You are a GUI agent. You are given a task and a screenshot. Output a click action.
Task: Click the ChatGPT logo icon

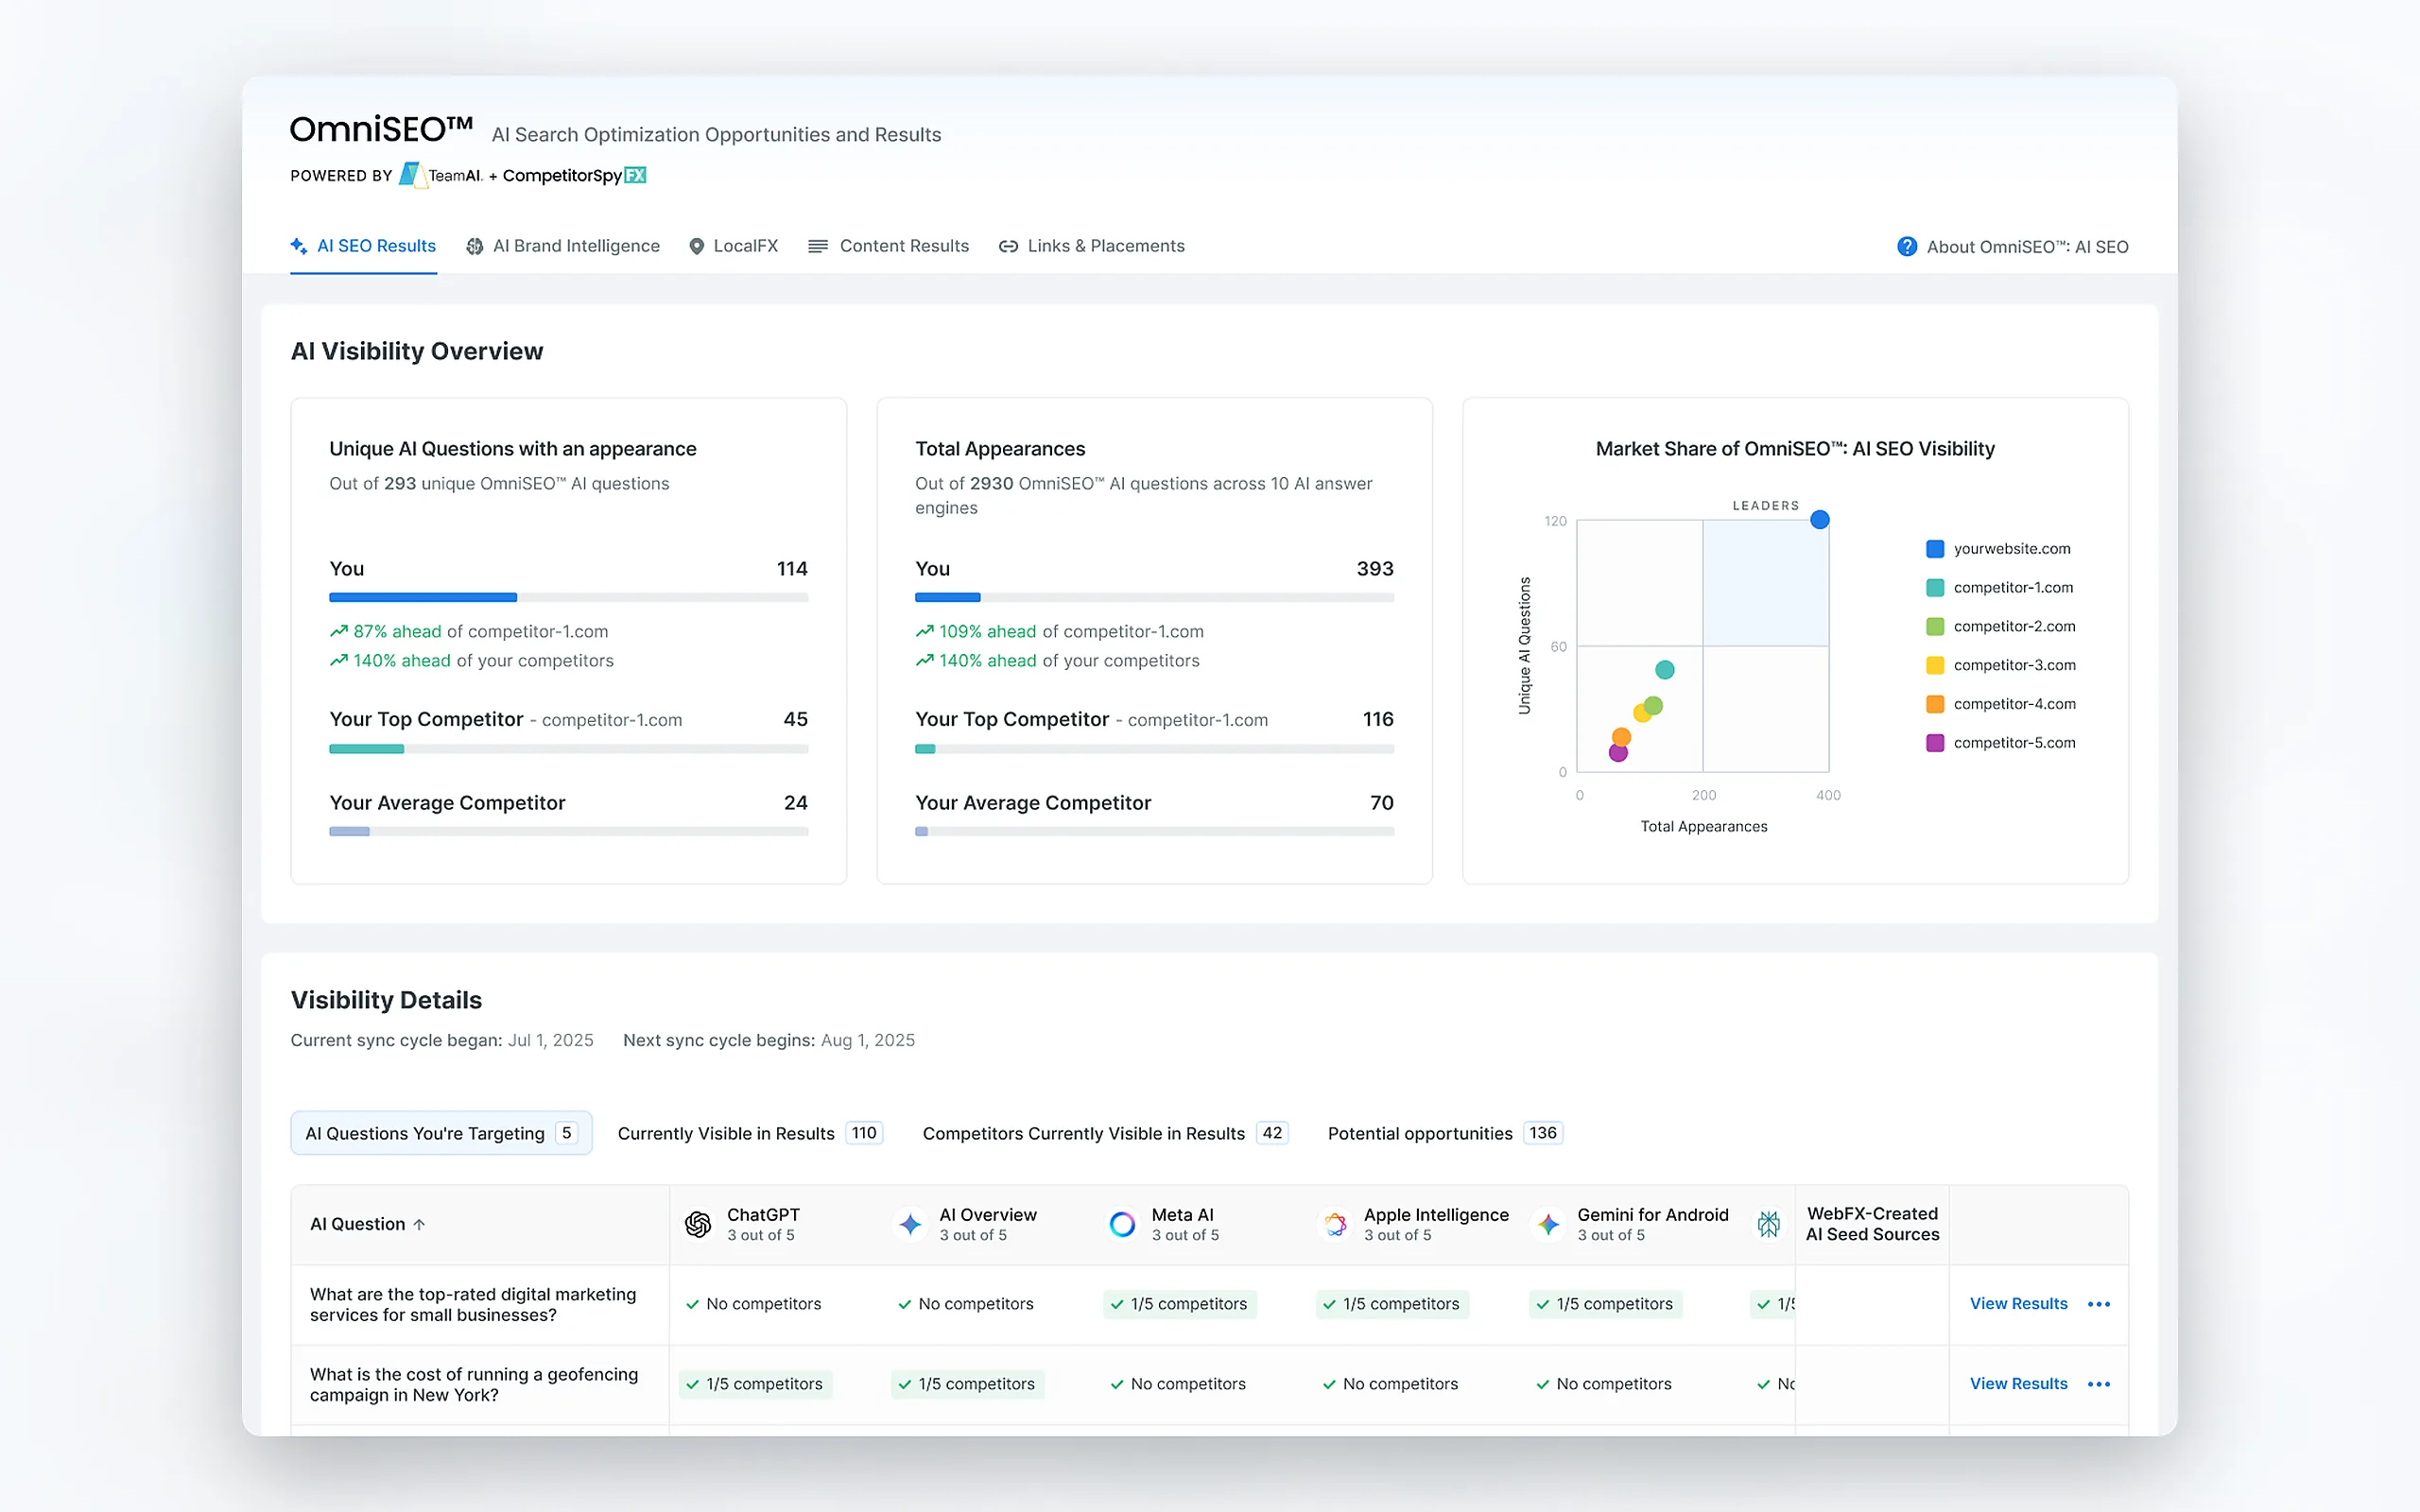click(x=698, y=1225)
